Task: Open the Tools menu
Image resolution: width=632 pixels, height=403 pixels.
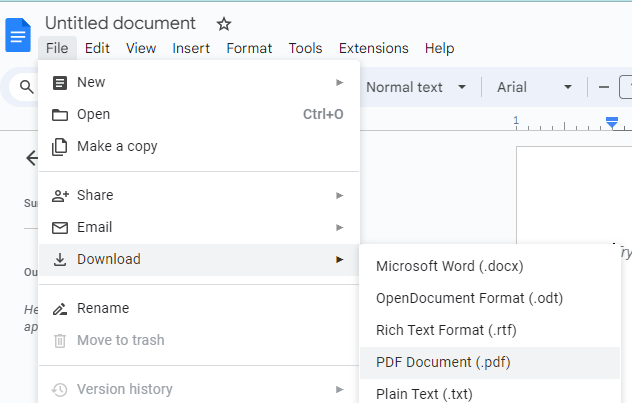Action: coord(305,48)
